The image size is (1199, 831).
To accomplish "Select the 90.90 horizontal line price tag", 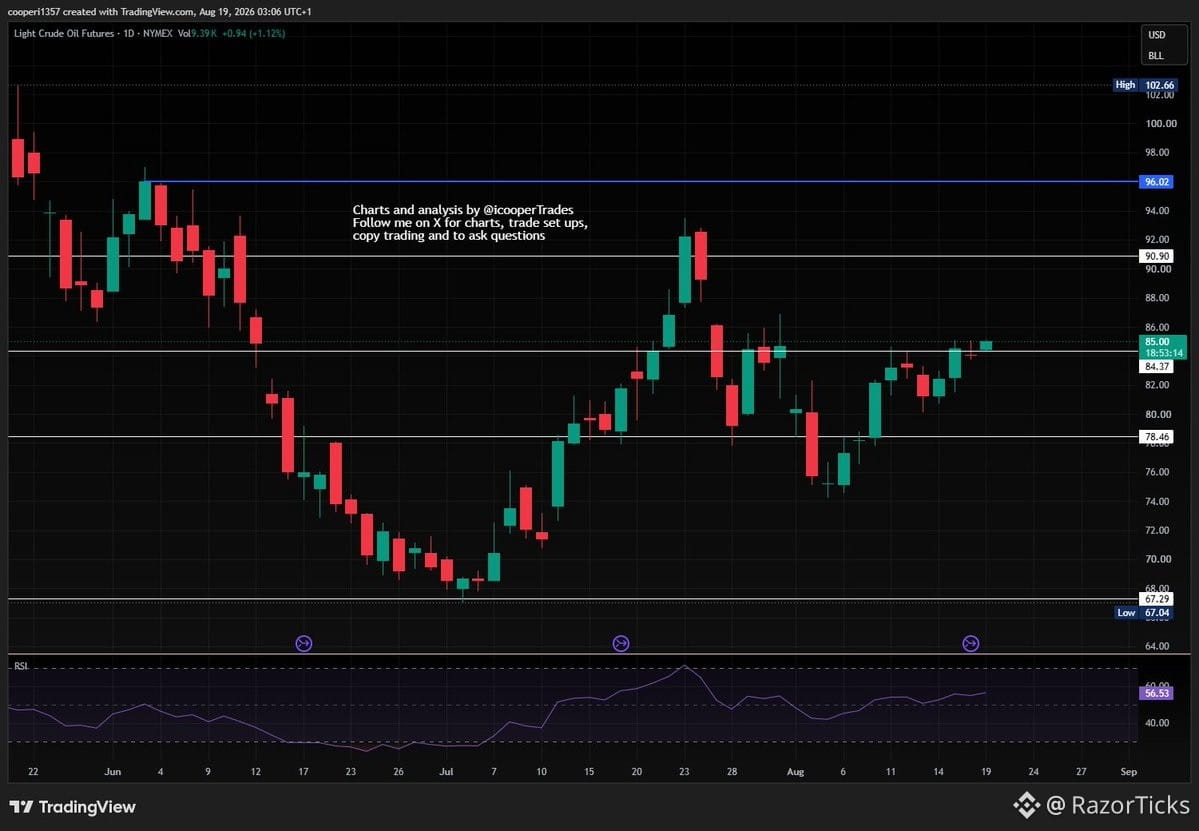I will (1156, 256).
